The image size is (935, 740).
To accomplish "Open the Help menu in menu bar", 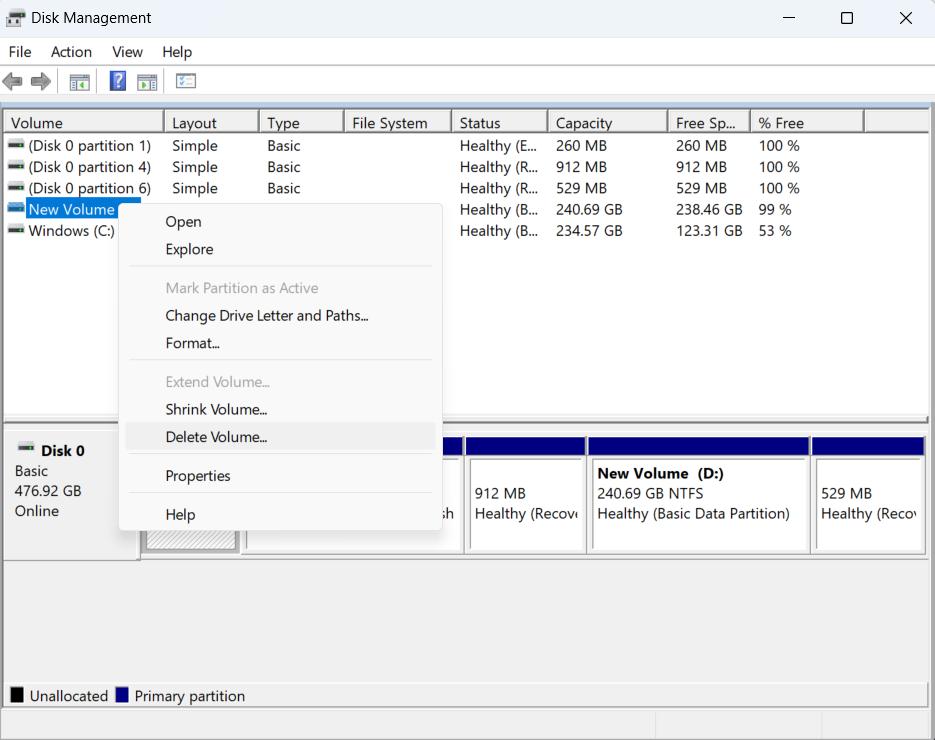I will click(177, 52).
